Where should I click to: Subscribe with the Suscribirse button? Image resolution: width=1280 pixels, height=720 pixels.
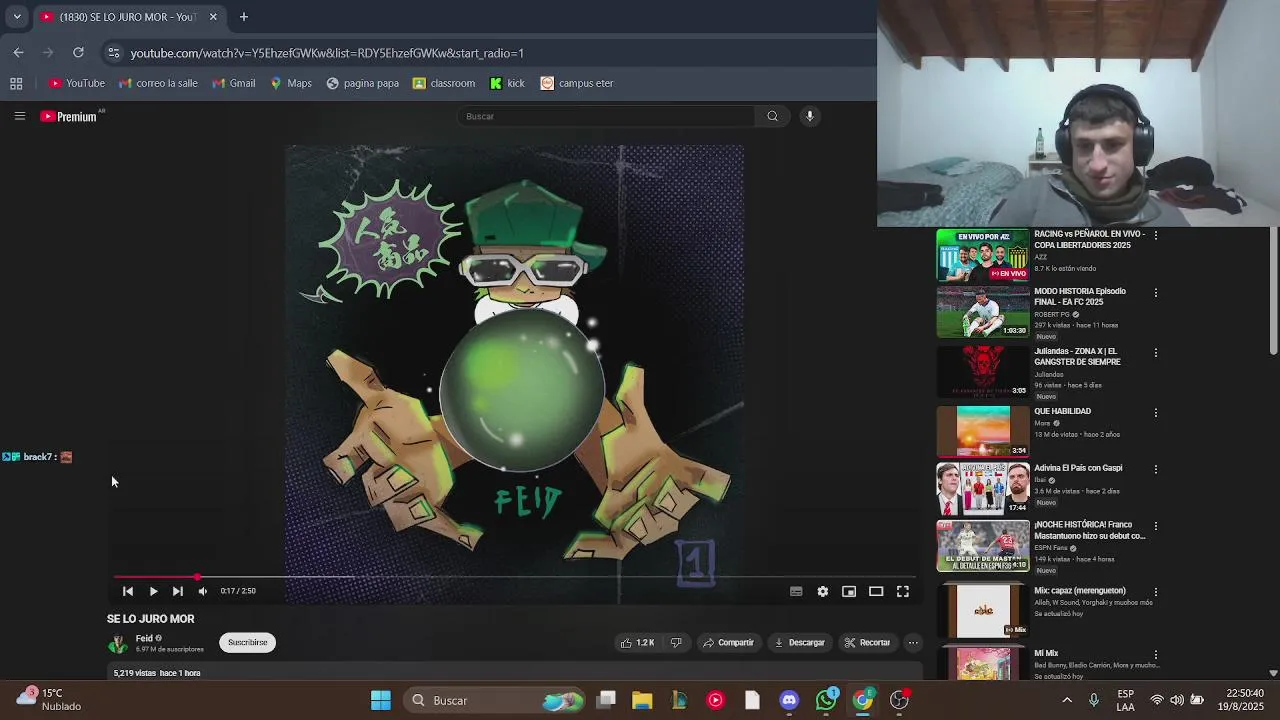[247, 643]
